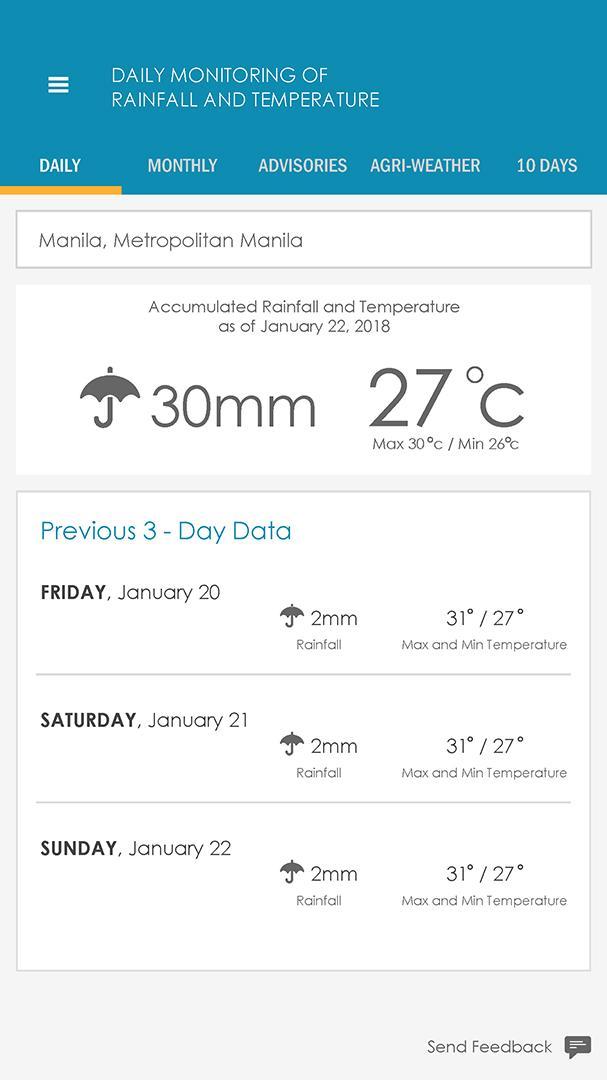Image resolution: width=607 pixels, height=1080 pixels.
Task: Click the rainfall umbrella icon for Saturday, January 21
Action: tap(291, 743)
